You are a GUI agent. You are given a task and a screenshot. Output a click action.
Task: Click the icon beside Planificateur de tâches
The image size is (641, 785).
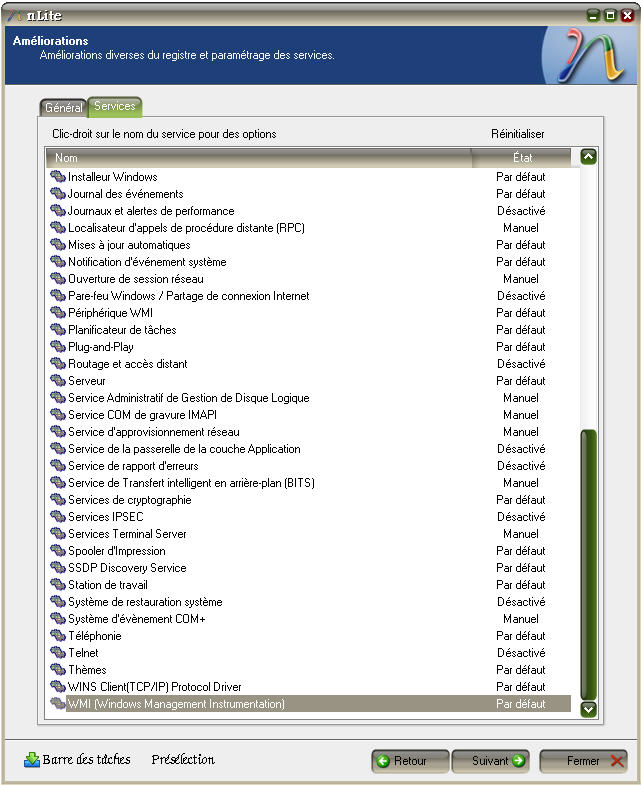(x=58, y=329)
